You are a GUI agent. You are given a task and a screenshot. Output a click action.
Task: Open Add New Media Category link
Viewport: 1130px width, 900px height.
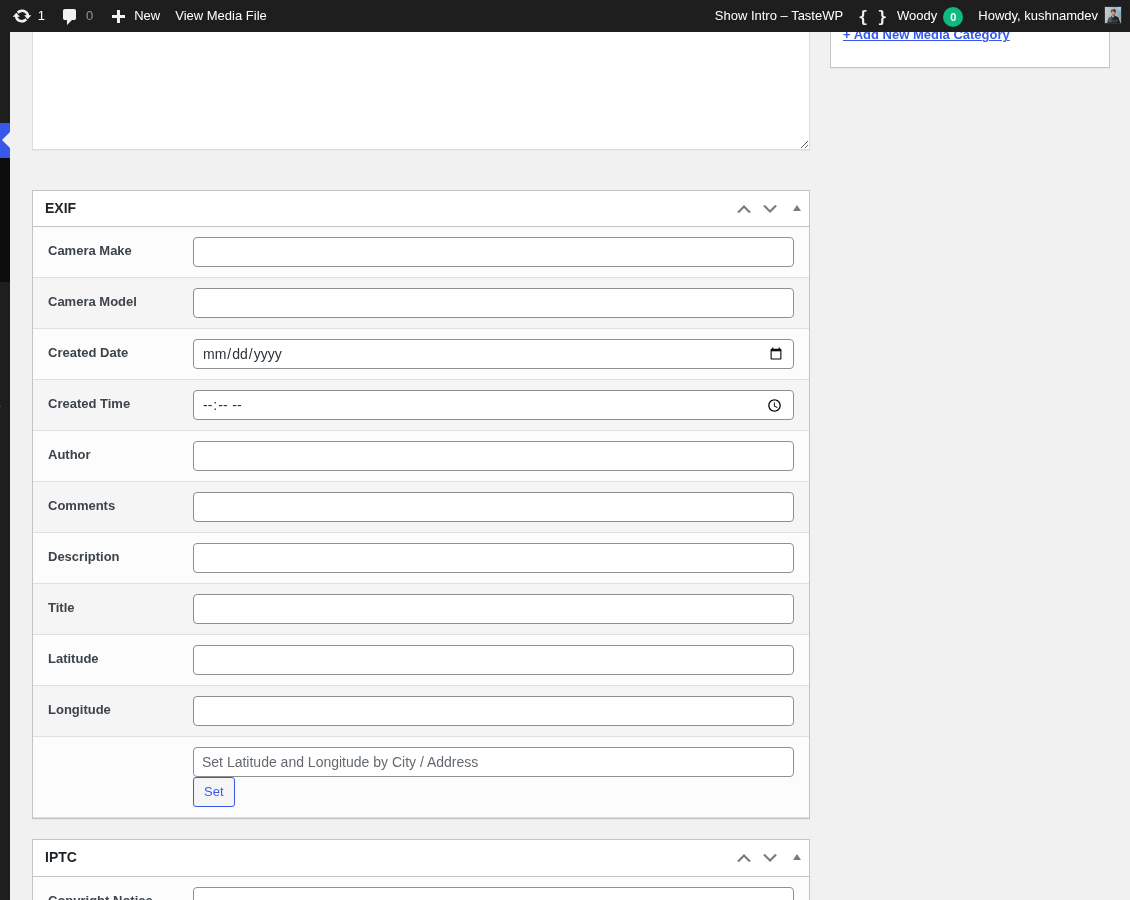click(x=926, y=34)
